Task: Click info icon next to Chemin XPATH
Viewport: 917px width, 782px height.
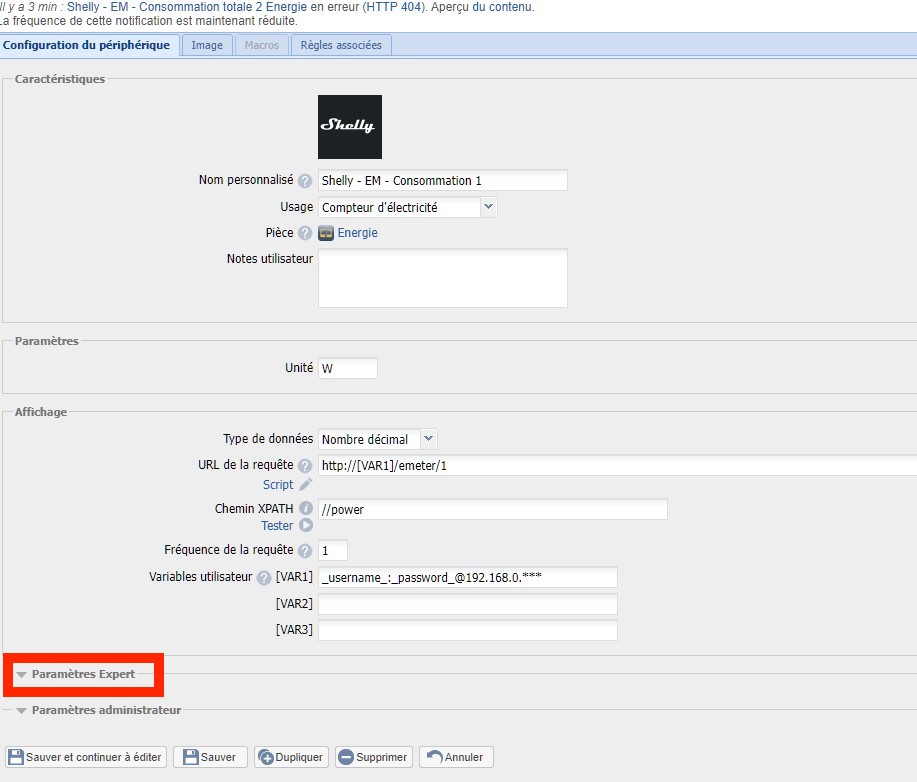Action: point(305,509)
